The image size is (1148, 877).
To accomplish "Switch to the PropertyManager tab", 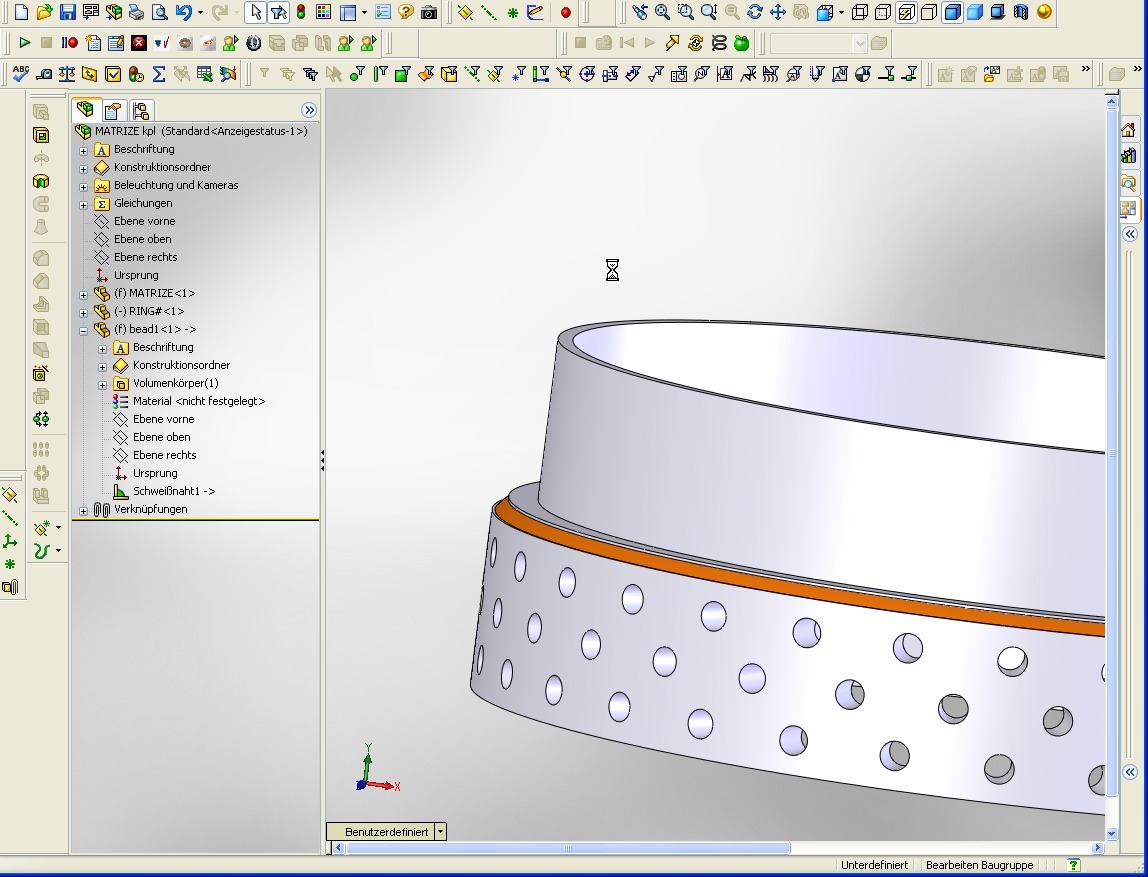I will click(113, 110).
